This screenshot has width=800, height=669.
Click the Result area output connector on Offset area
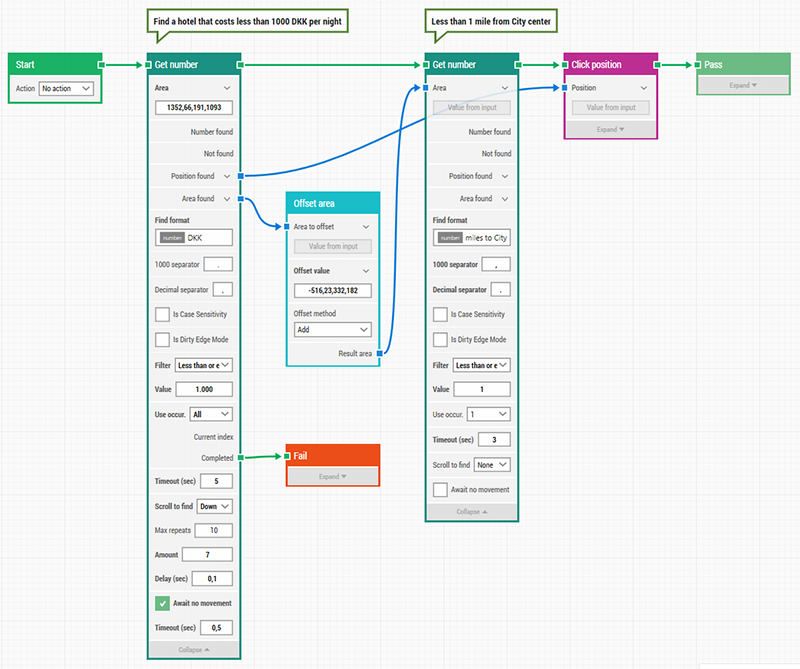(x=380, y=353)
